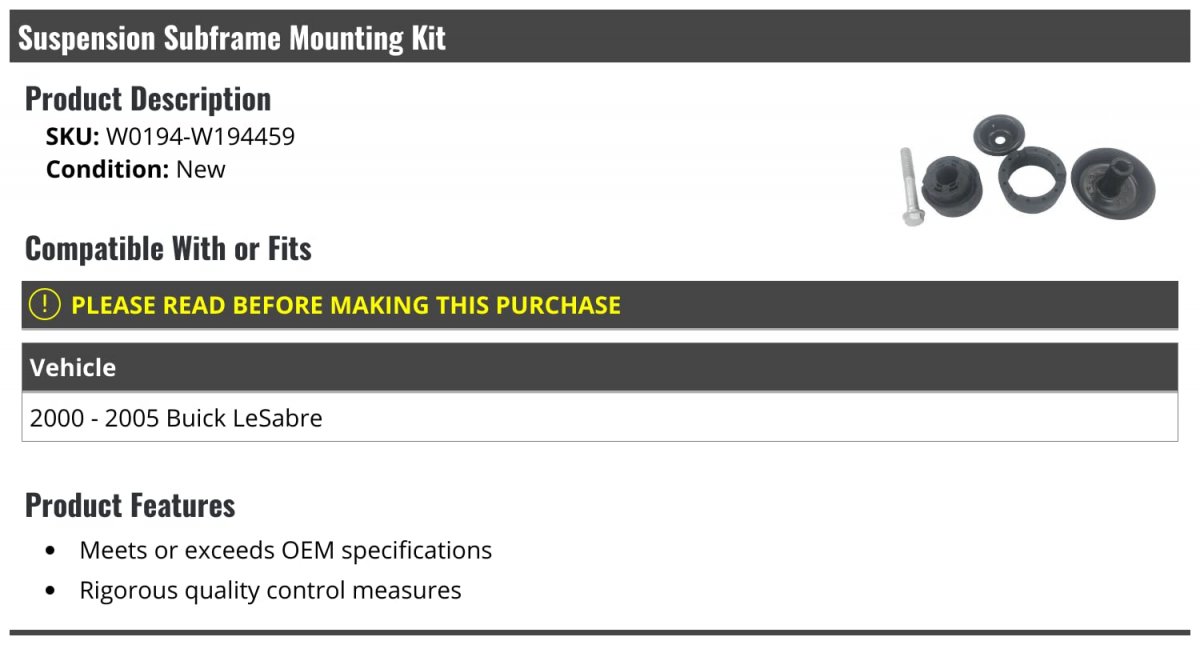Click the bullet before "Rigorous quality control"
The image size is (1200, 645).
pos(51,591)
